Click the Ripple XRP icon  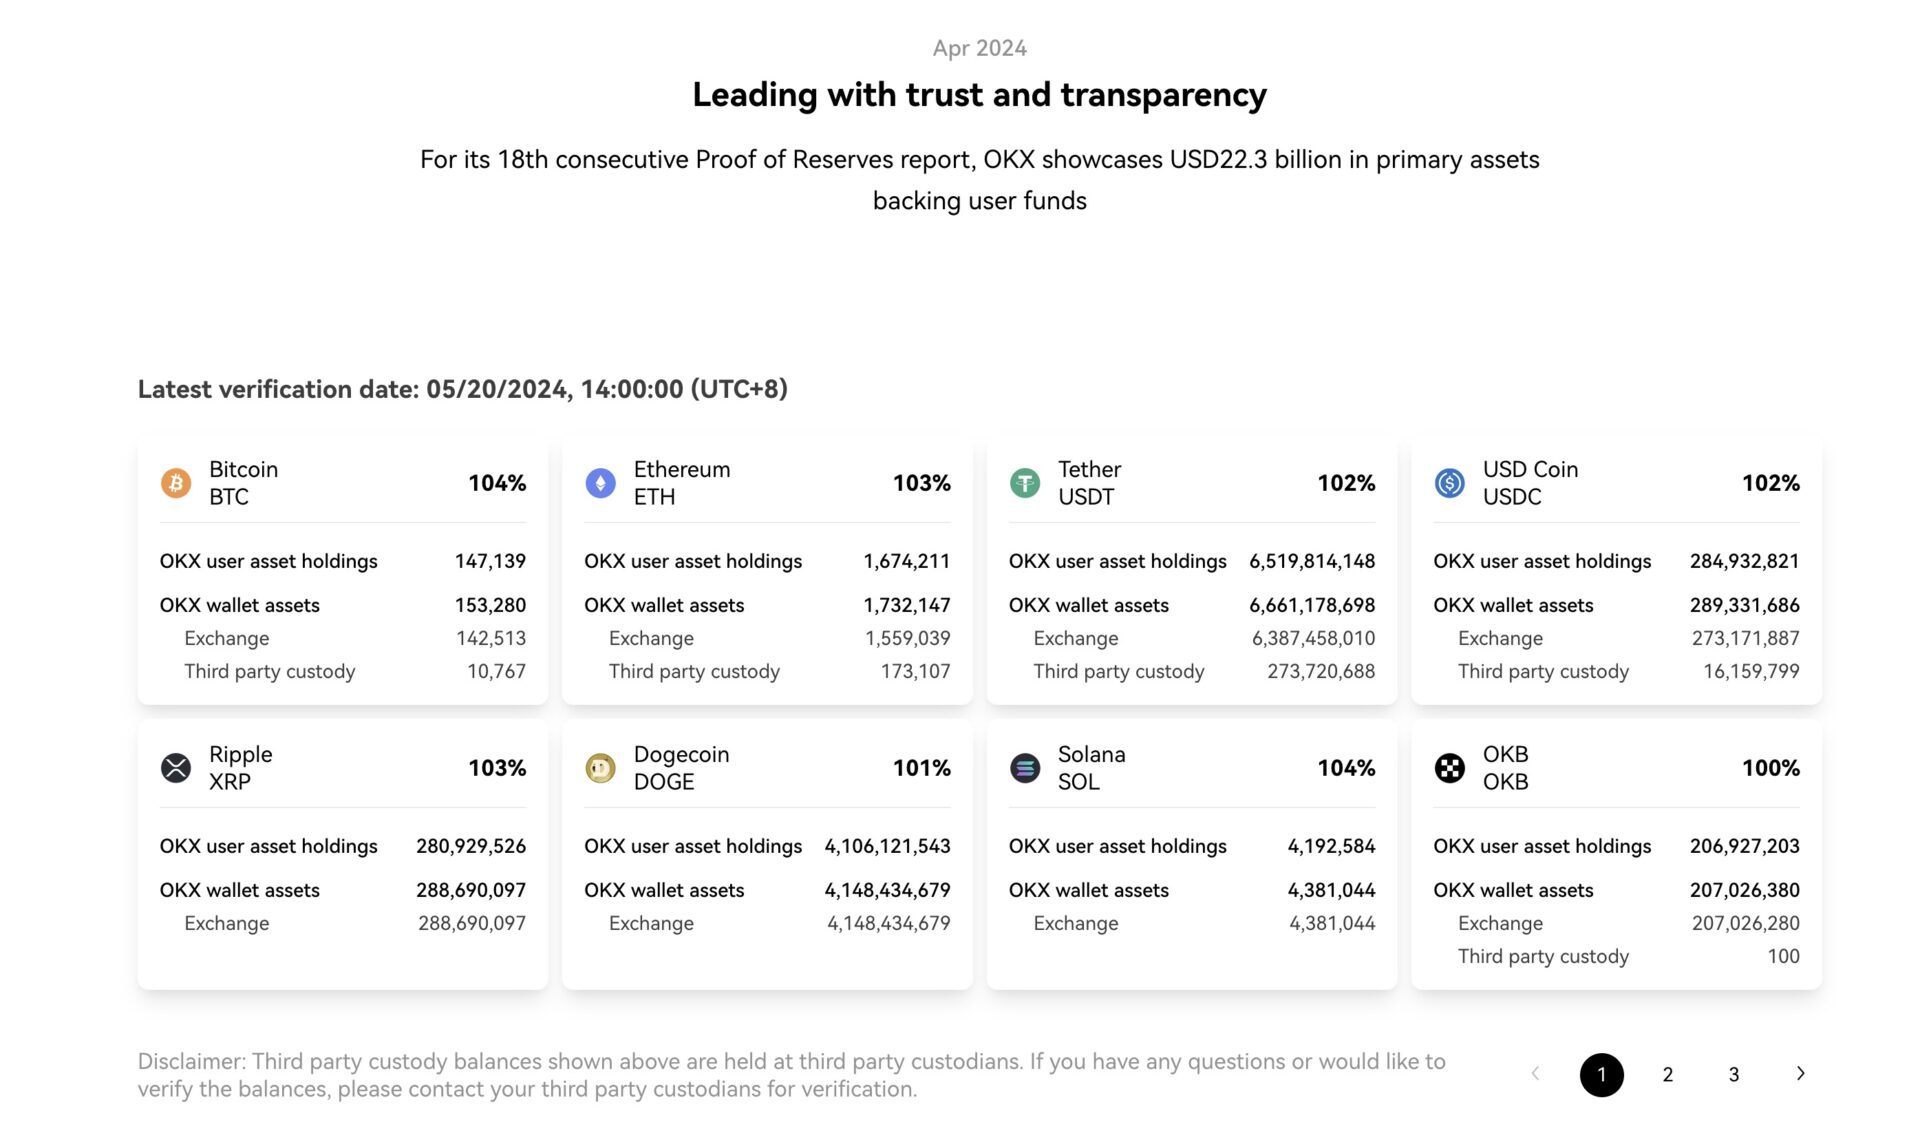[x=176, y=768]
